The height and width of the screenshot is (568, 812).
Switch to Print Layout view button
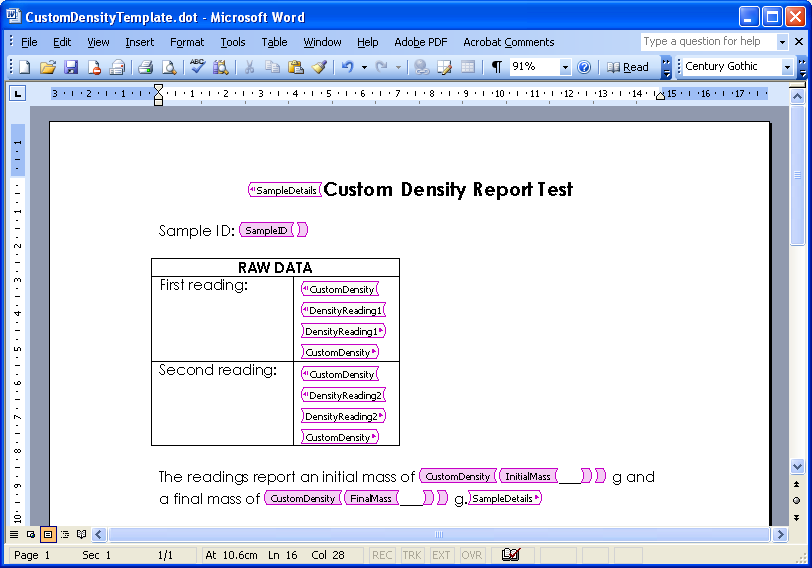point(47,535)
